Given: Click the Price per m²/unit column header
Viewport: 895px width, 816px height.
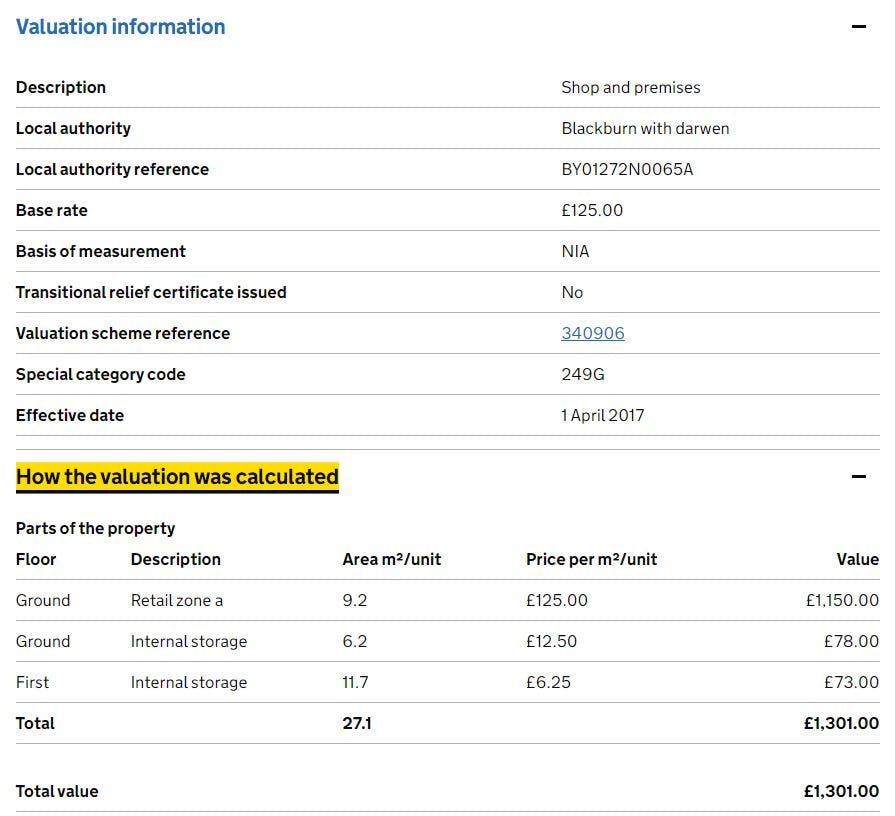Looking at the screenshot, I should [591, 559].
